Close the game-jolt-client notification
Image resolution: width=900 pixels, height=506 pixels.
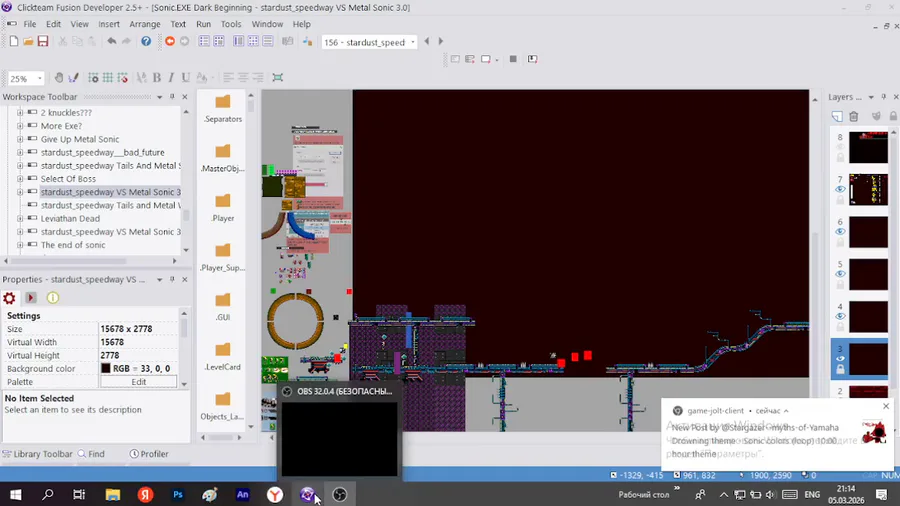(x=886, y=406)
